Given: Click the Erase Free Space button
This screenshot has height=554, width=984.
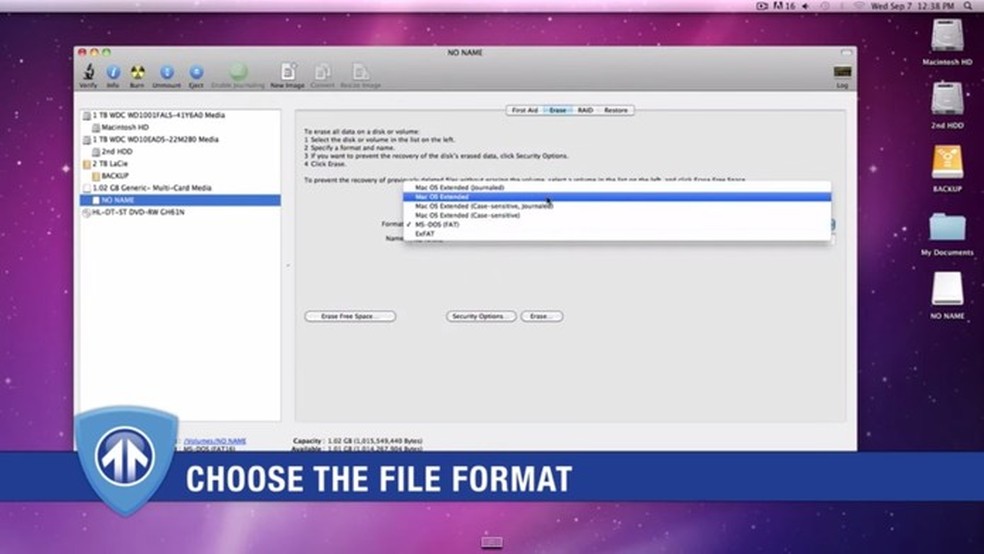Looking at the screenshot, I should [x=350, y=316].
